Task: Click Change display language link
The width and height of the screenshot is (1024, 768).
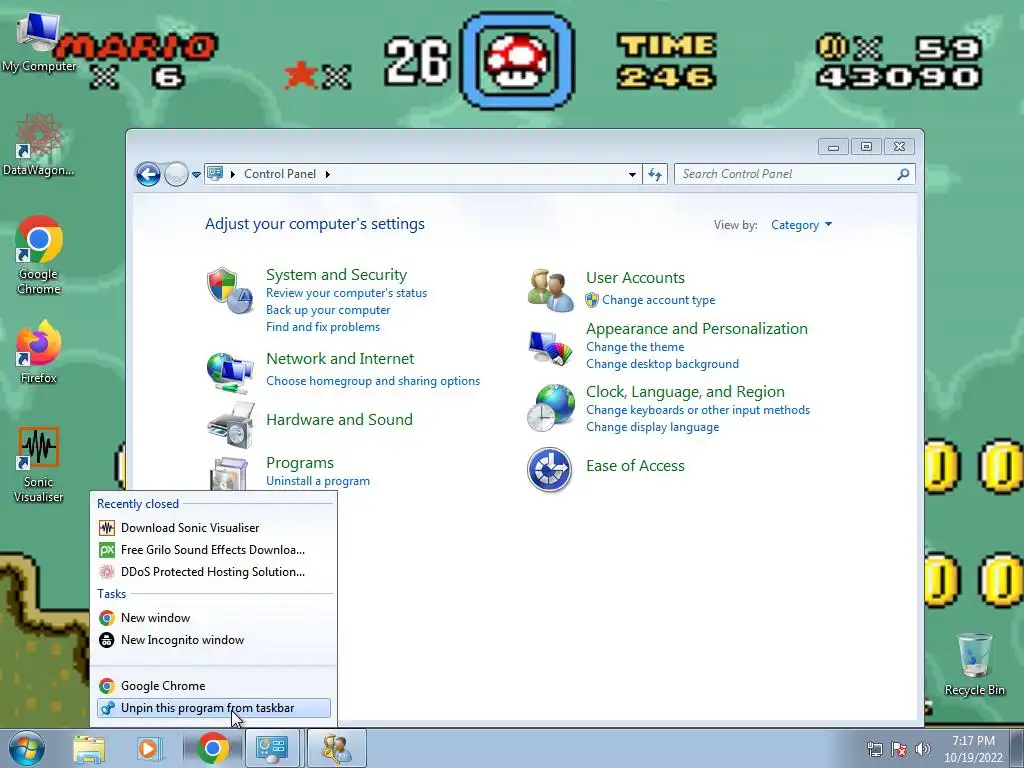Action: click(652, 427)
